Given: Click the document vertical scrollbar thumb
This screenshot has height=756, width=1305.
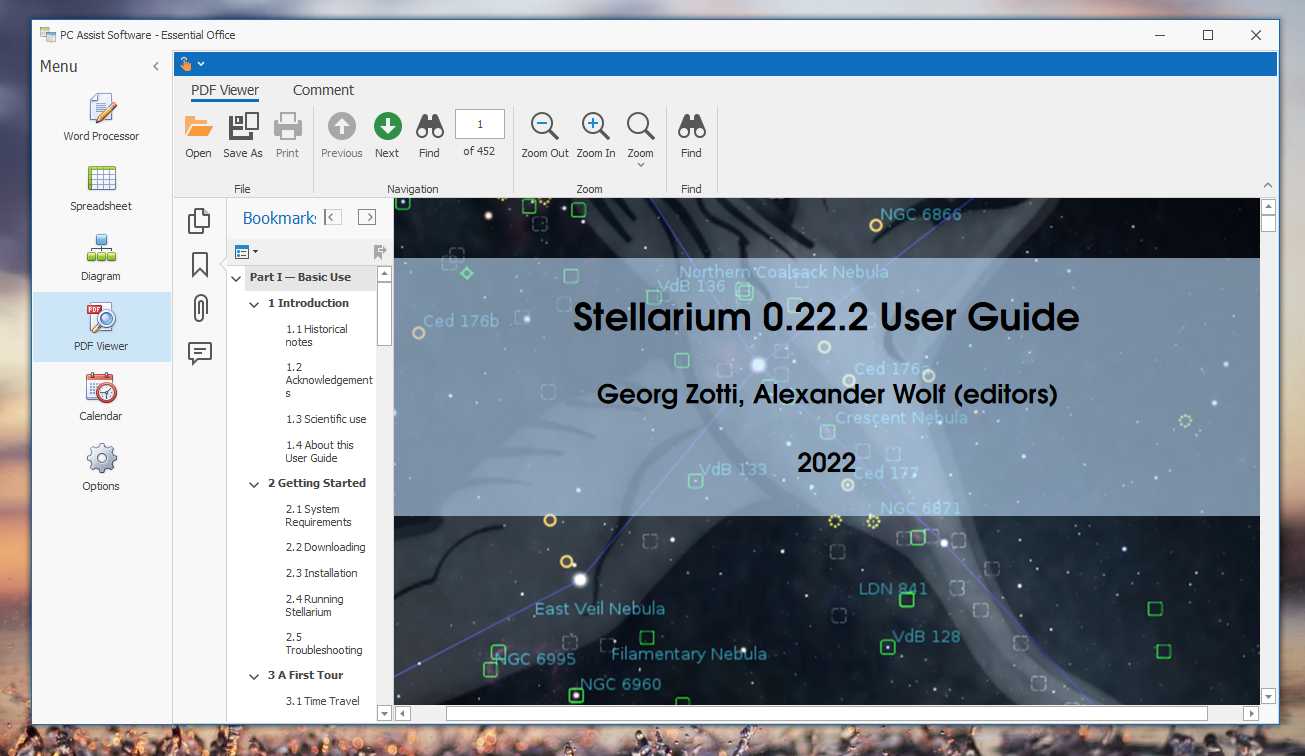Looking at the screenshot, I should (1269, 224).
